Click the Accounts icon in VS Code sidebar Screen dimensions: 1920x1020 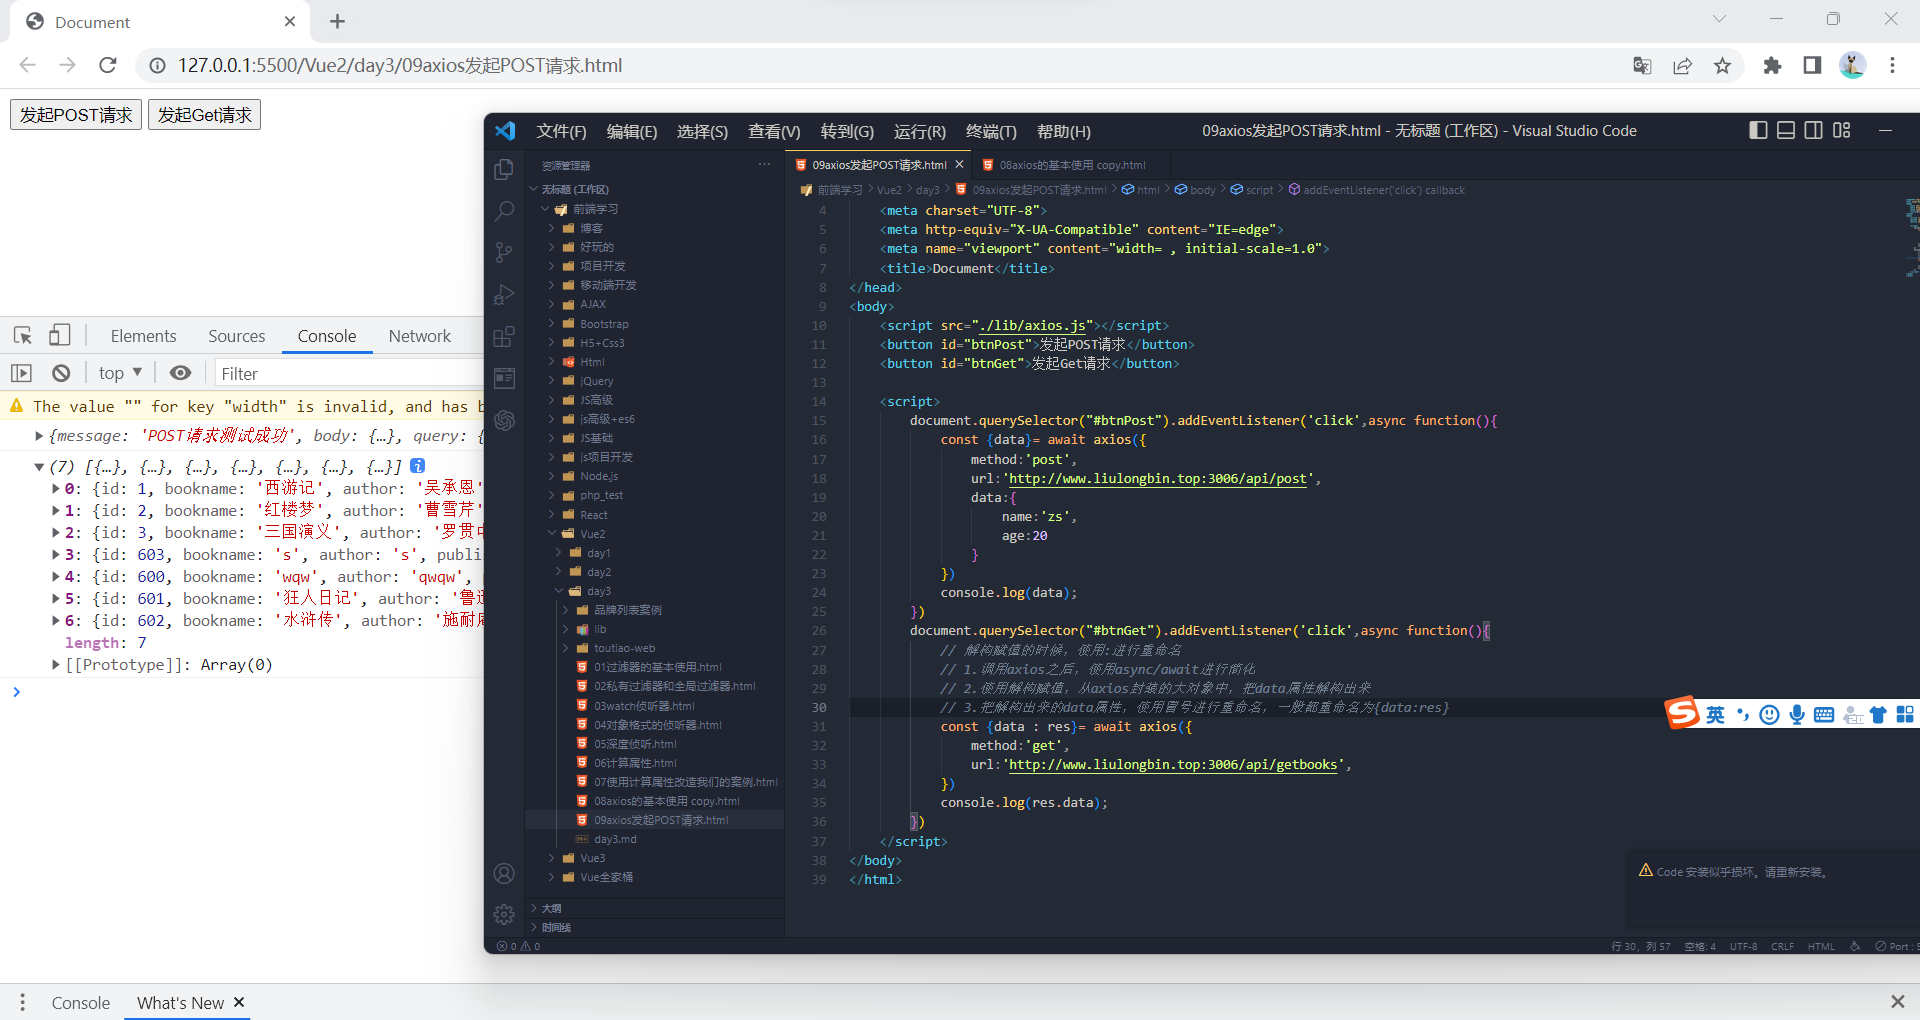point(504,873)
